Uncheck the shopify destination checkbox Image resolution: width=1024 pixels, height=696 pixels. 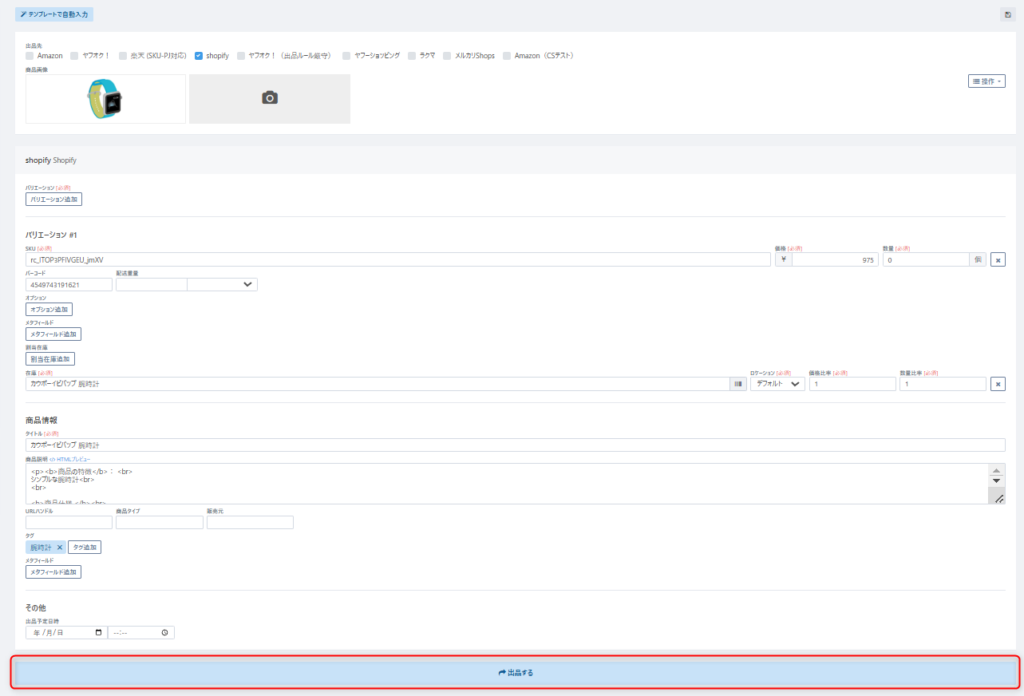199,56
